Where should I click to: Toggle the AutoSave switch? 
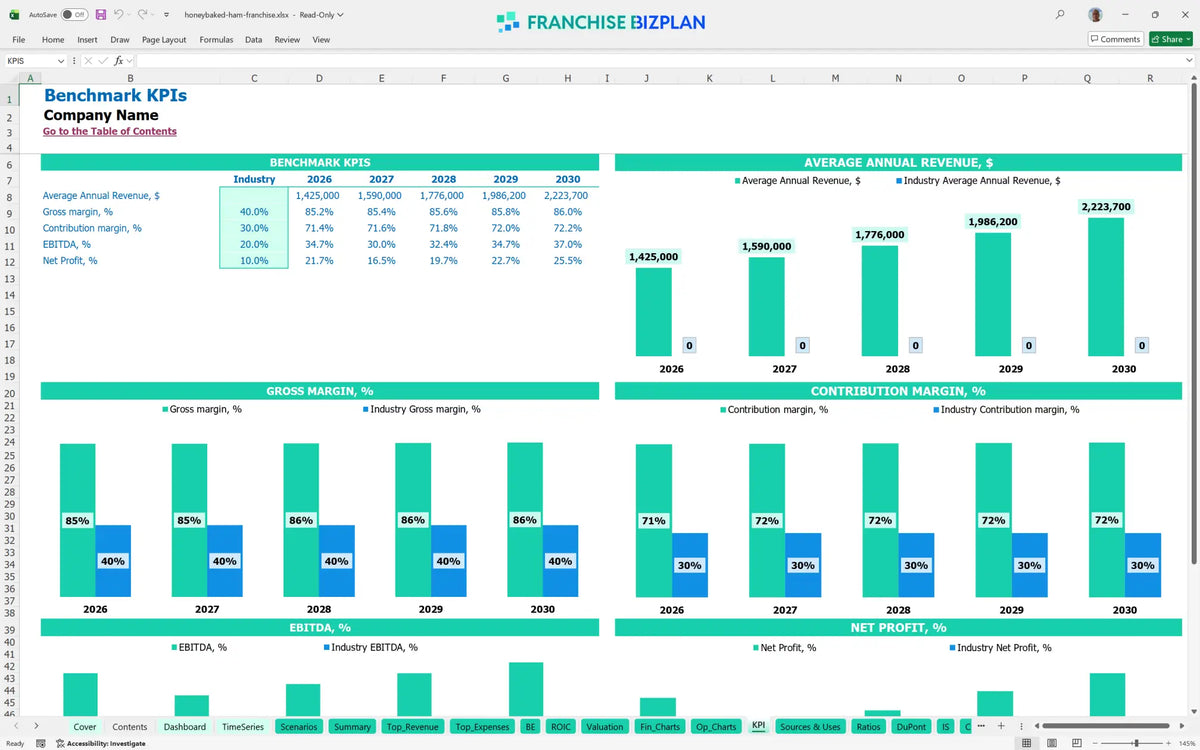[x=74, y=15]
